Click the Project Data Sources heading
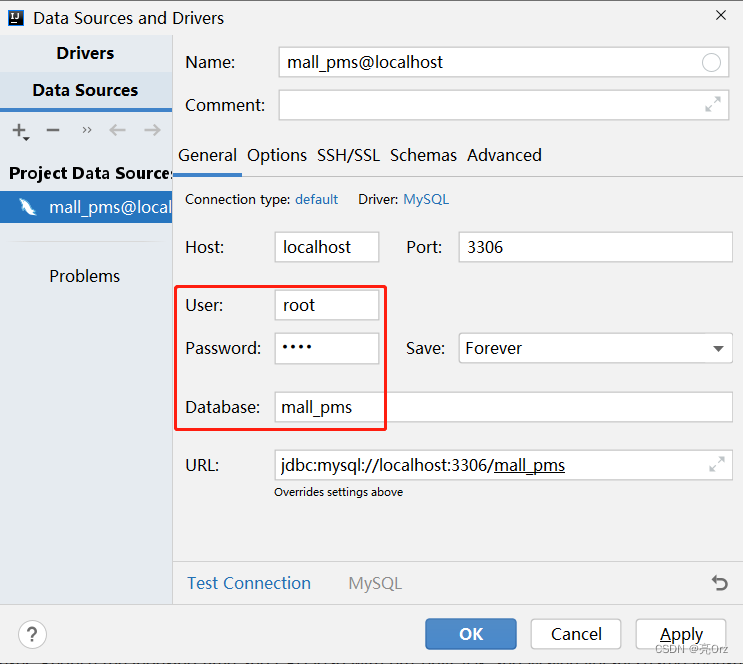Image resolution: width=743 pixels, height=664 pixels. [x=90, y=173]
